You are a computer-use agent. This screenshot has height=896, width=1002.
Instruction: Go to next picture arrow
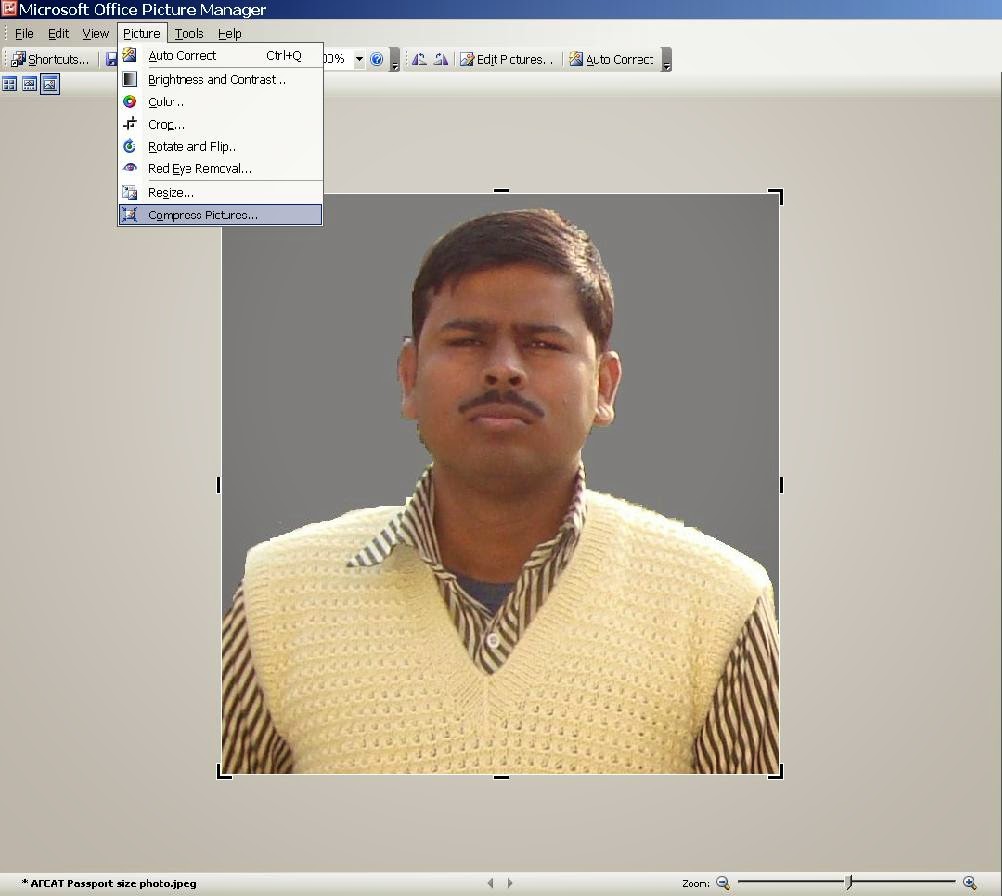(509, 883)
